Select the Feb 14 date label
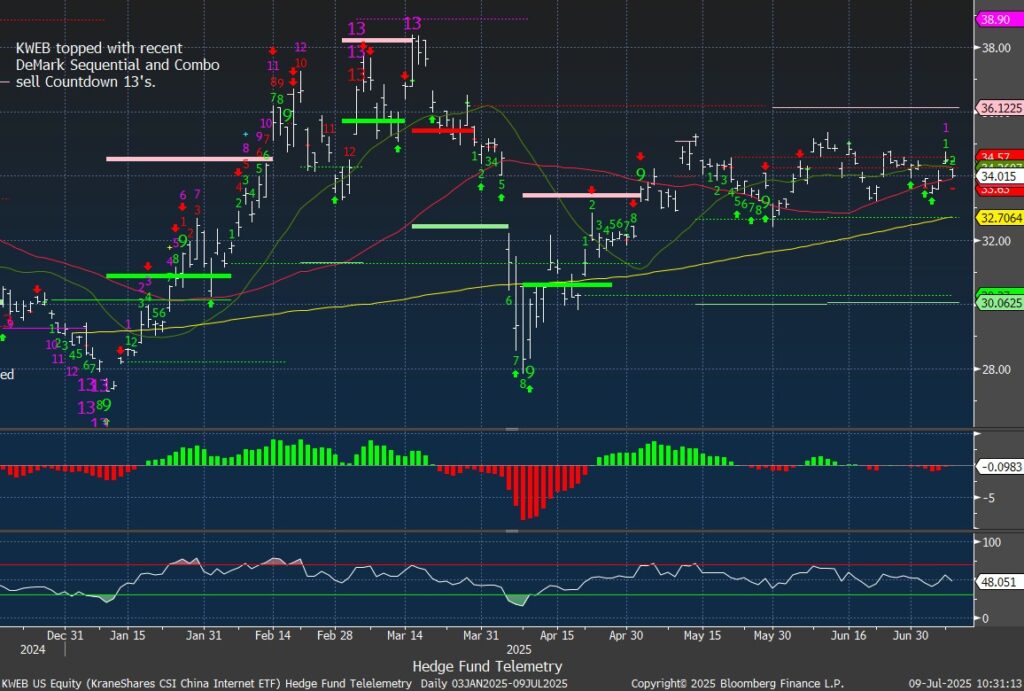This screenshot has width=1024, height=691. 273,635
